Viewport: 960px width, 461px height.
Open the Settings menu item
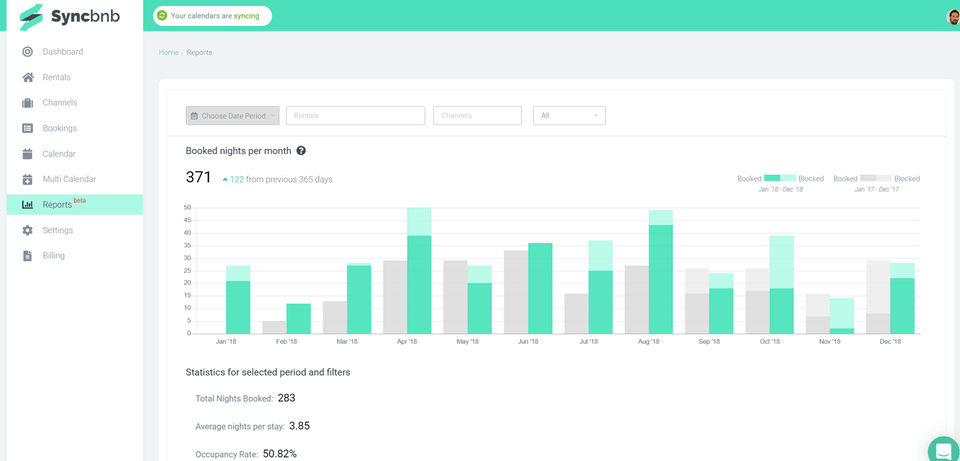75,230
